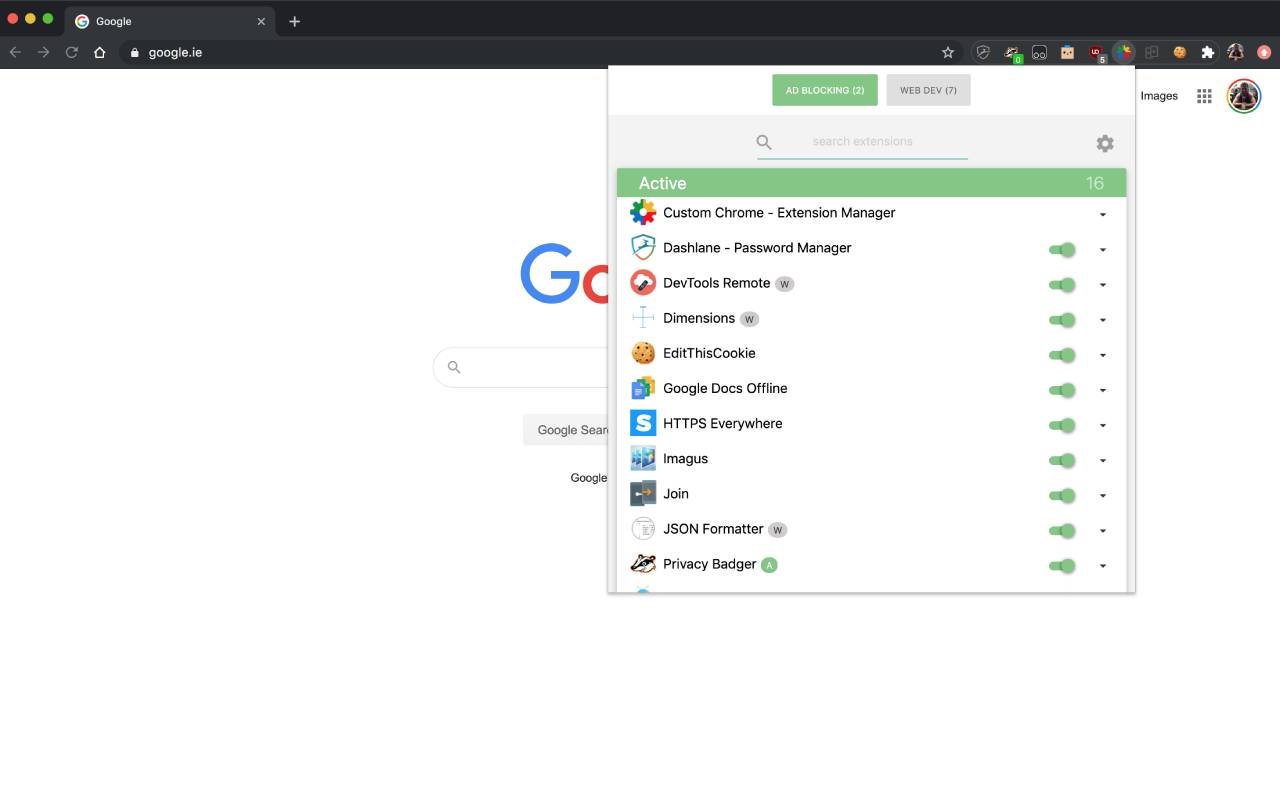
Task: Focus the search extensions field
Action: (x=862, y=142)
